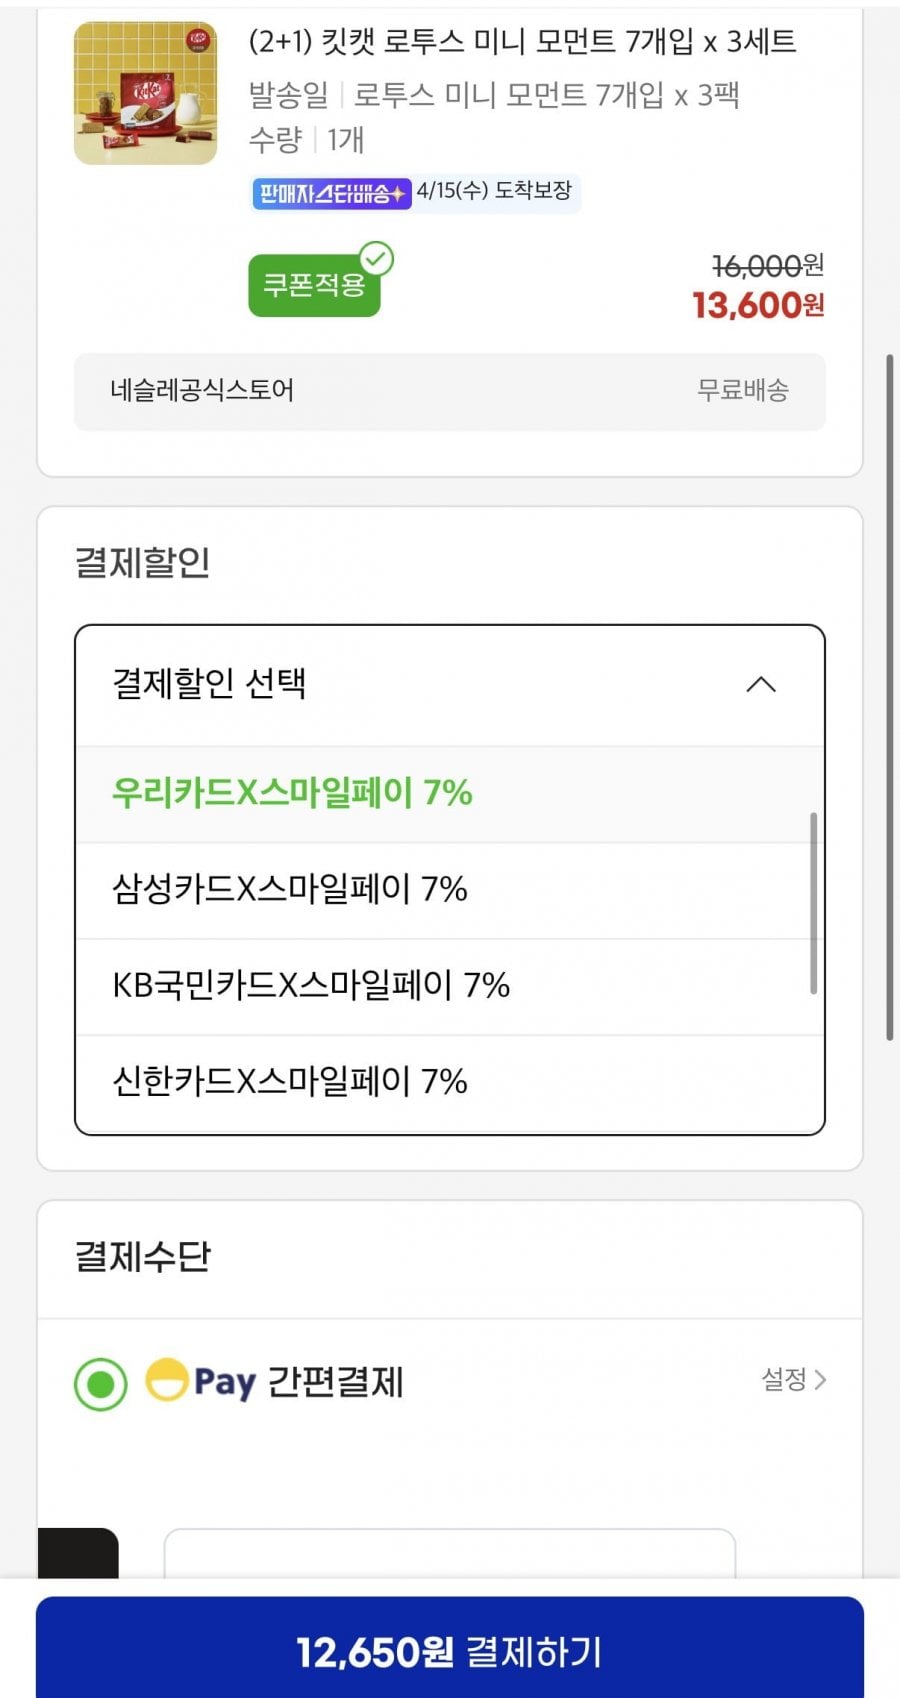Viewport: 900px width, 1698px height.
Task: Click the KitKat product thumbnail image
Action: (145, 93)
